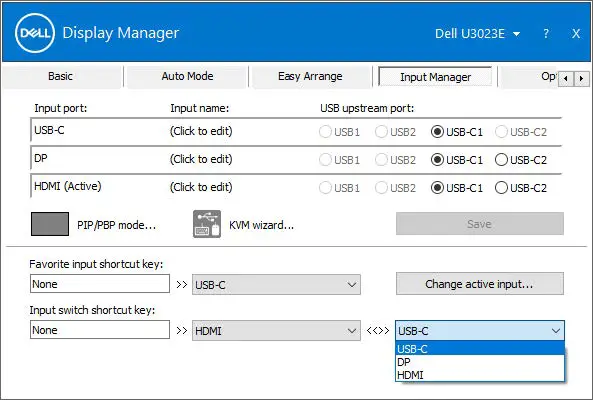Close Display Manager with the X

click(x=576, y=34)
